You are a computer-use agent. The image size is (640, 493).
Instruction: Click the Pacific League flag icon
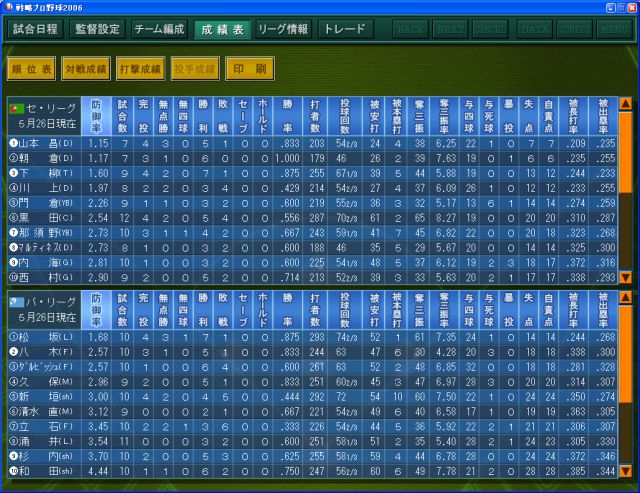tap(16, 298)
